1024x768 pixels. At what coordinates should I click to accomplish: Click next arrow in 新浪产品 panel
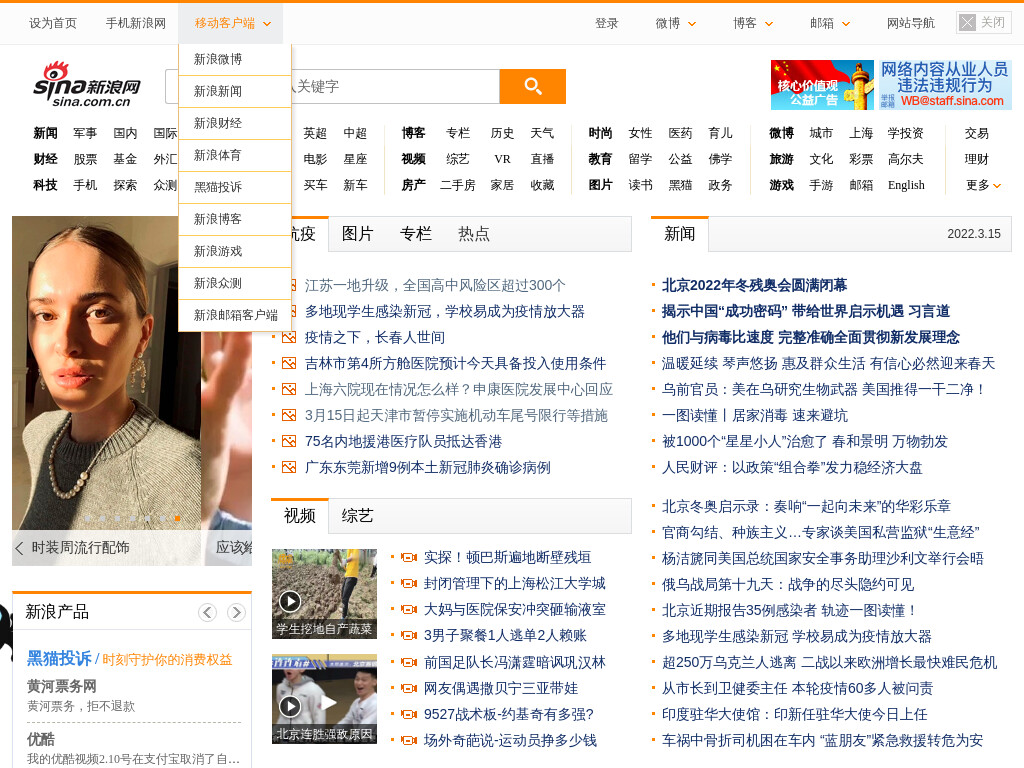tap(236, 612)
